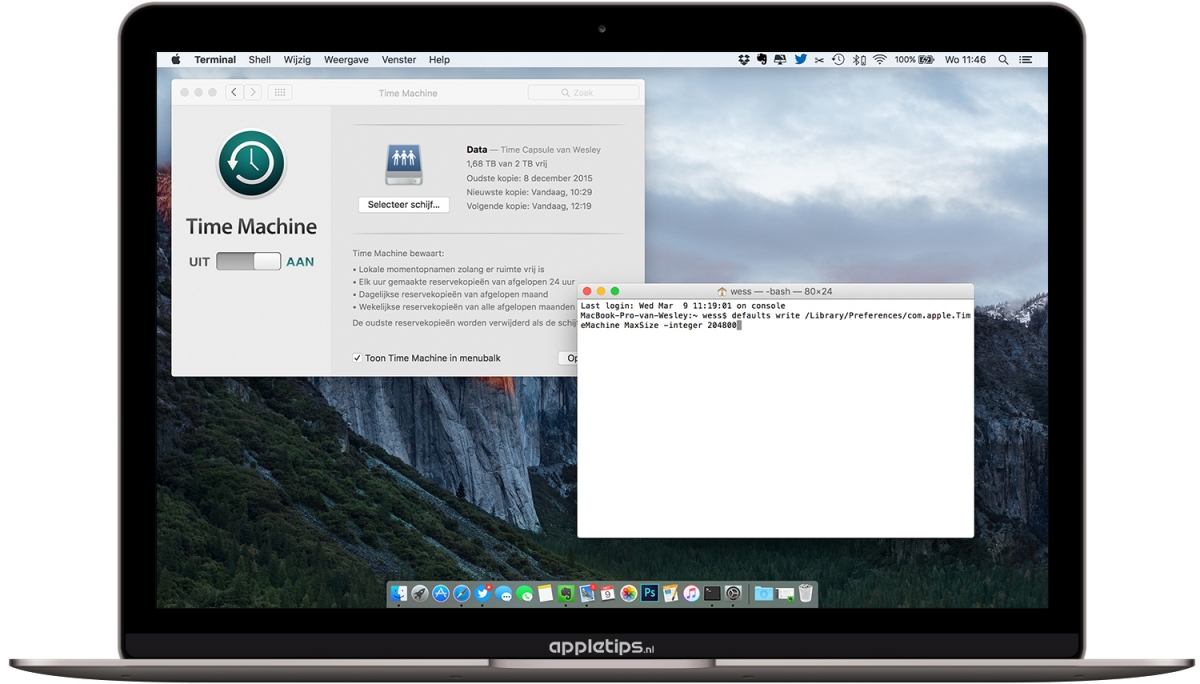The height and width of the screenshot is (684, 1200).
Task: Click the Evernote elephant menu bar icon
Action: coord(762,60)
